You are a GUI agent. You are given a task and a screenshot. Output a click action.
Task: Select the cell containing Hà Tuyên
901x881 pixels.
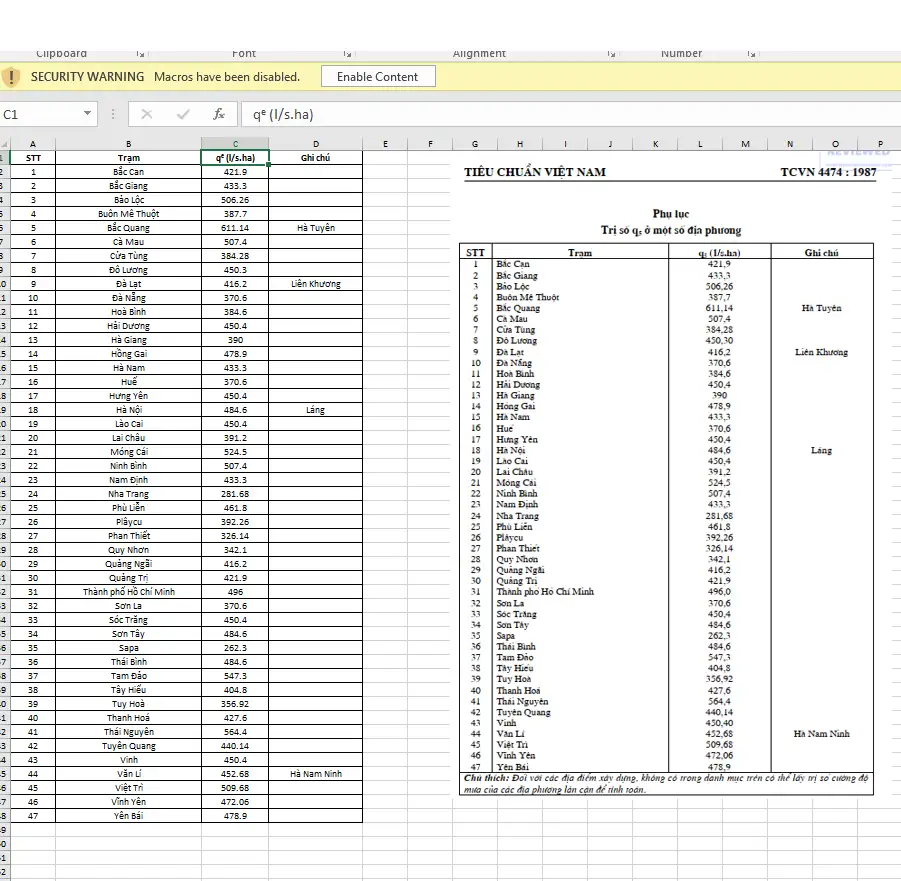tap(315, 228)
